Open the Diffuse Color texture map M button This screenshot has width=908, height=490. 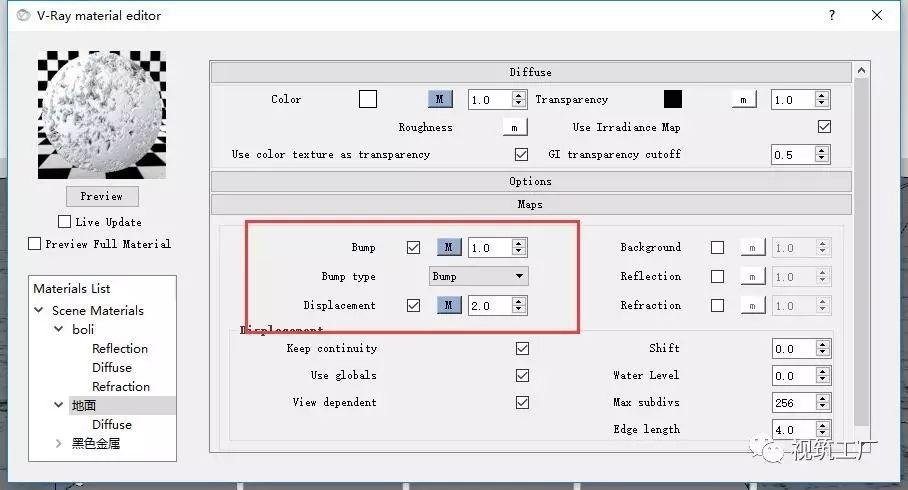[x=440, y=99]
